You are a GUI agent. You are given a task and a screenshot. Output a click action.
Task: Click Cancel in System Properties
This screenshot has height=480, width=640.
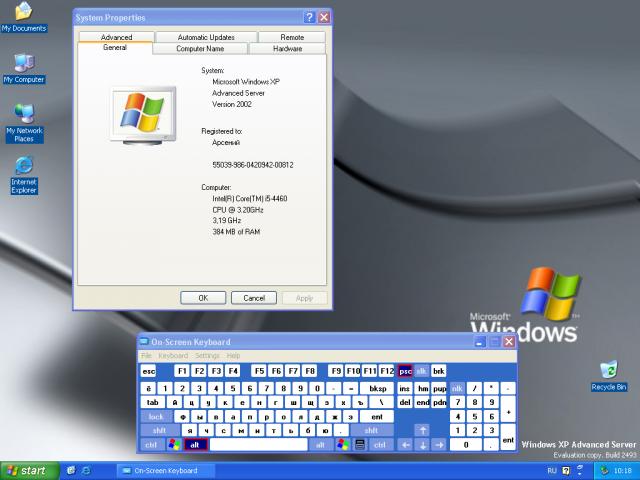coord(254,298)
